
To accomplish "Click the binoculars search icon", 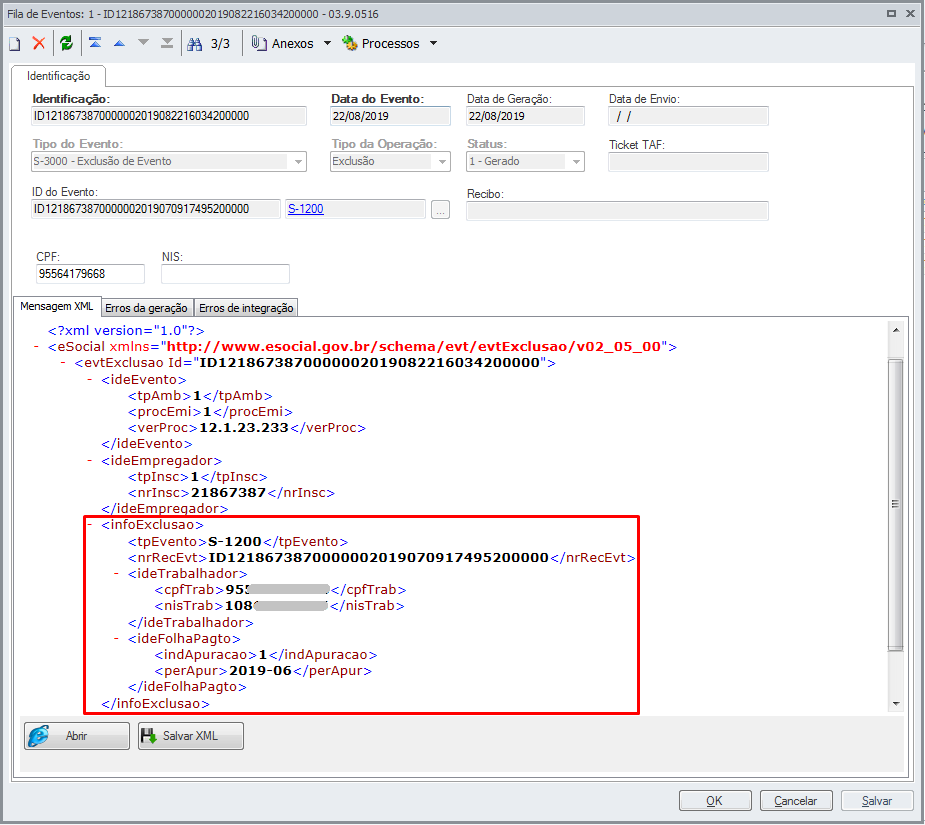I will pos(195,44).
